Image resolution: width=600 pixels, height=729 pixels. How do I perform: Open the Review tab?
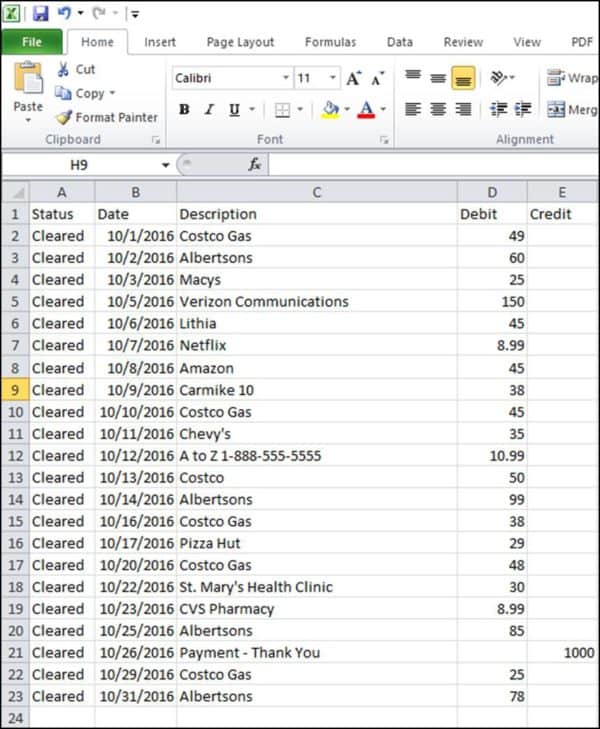pos(463,42)
